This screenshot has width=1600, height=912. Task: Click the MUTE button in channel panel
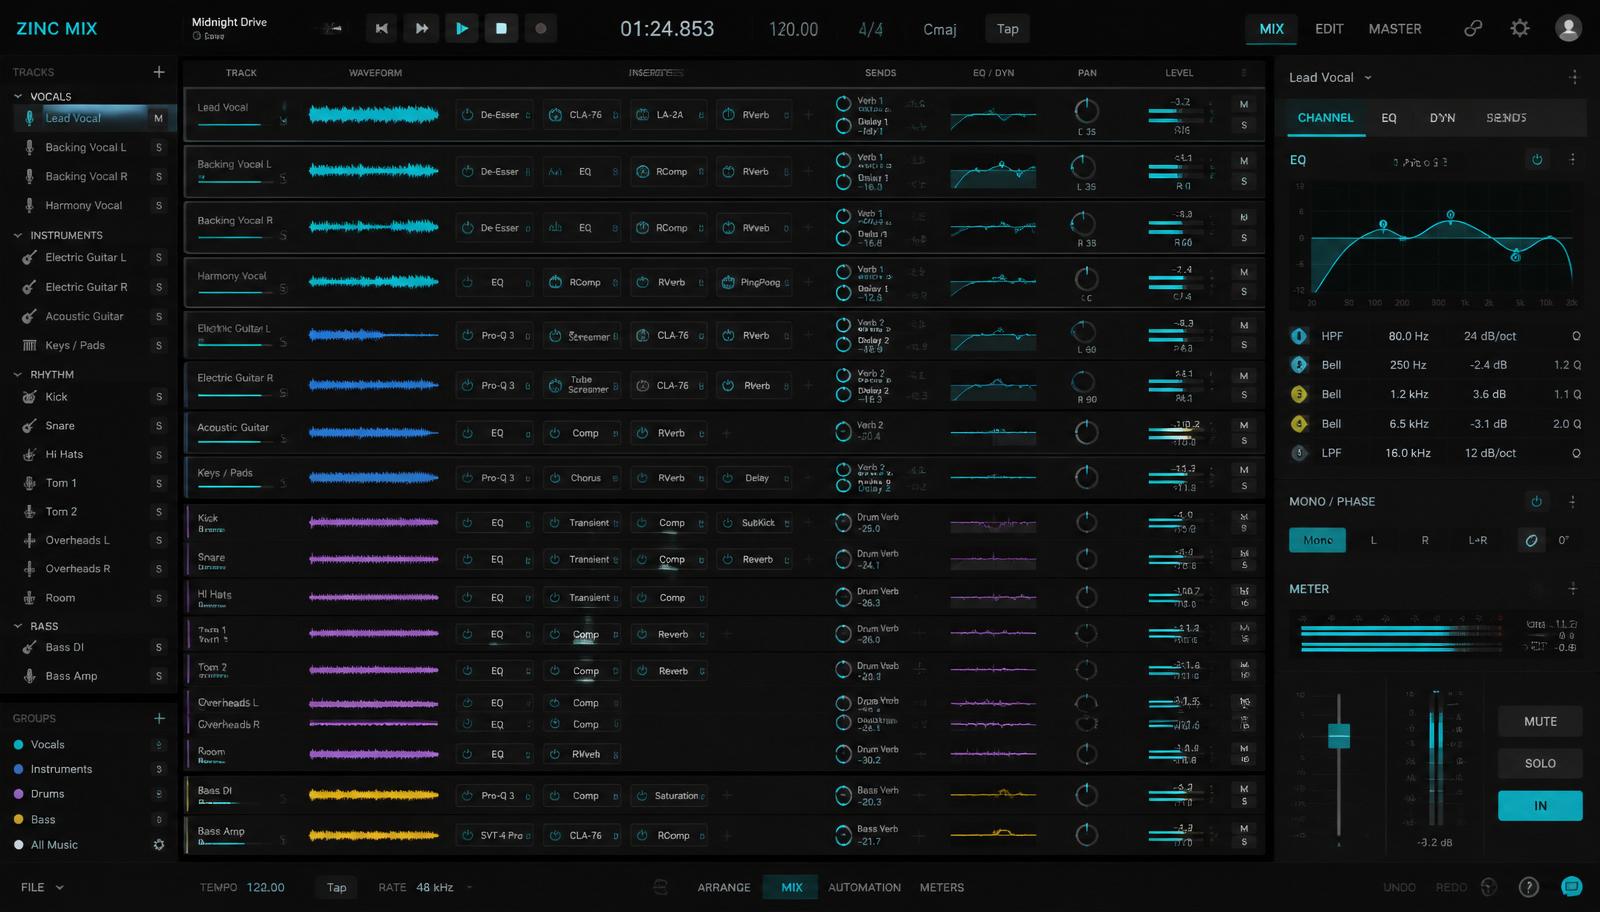[x=1540, y=721]
